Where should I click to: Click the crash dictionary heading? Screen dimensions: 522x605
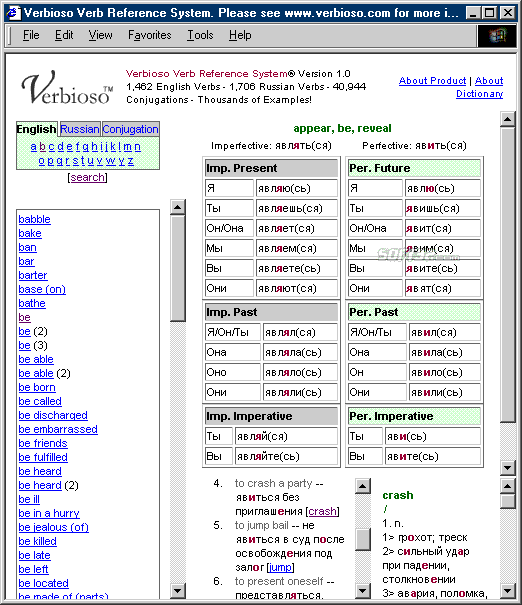click(x=398, y=495)
